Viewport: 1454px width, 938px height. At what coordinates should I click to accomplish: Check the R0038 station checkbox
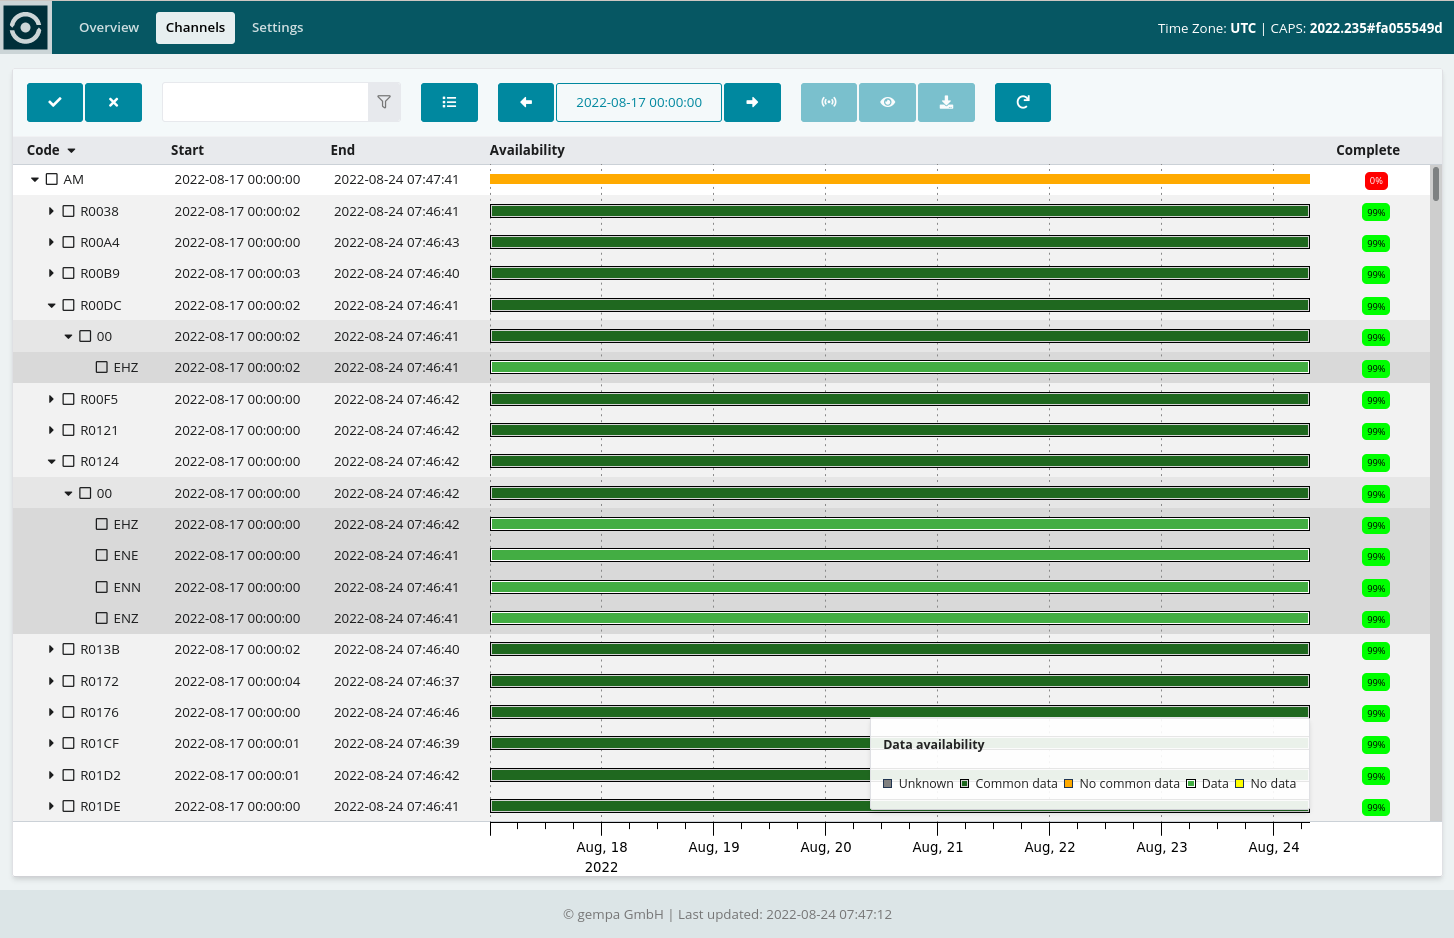coord(69,211)
